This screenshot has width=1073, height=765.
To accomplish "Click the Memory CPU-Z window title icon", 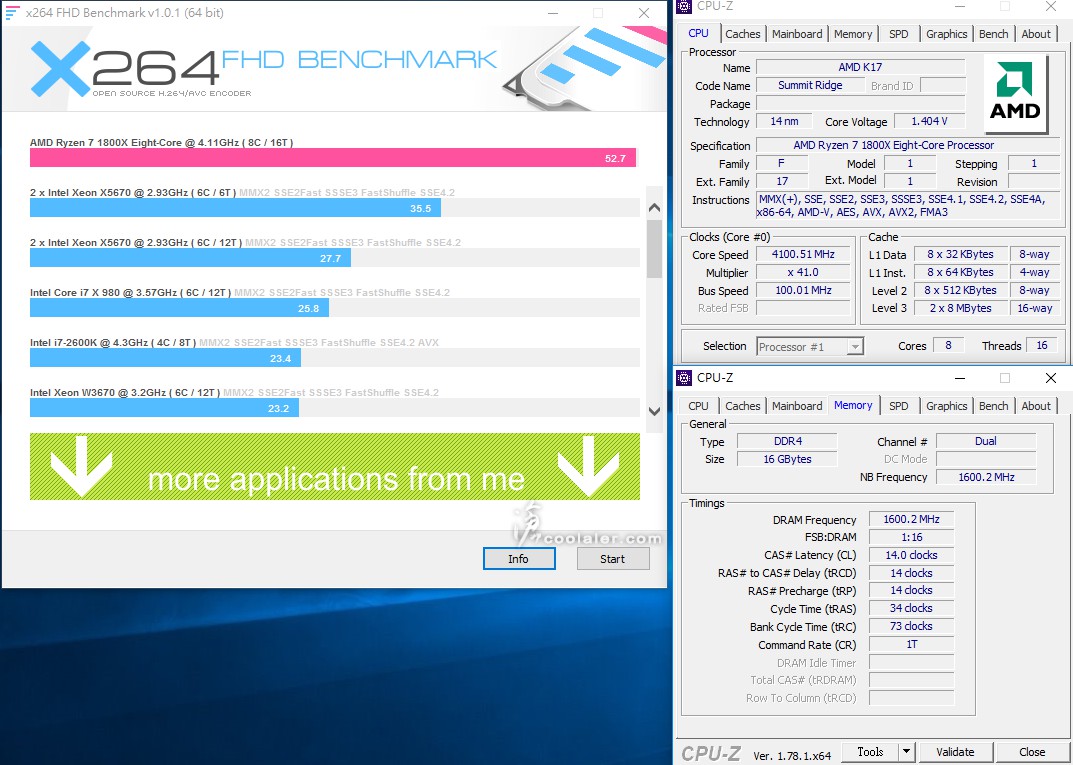I will 684,378.
